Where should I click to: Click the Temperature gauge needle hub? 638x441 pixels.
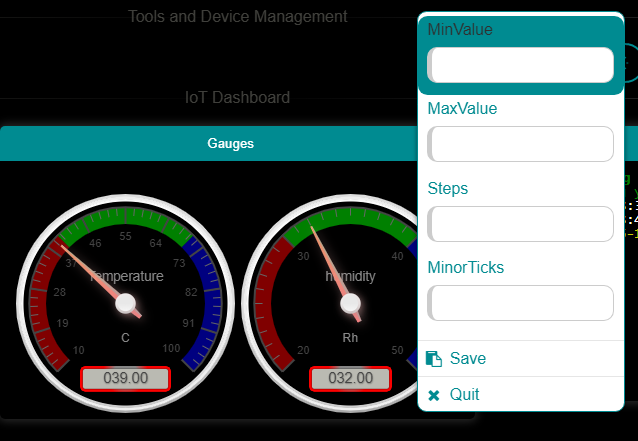point(125,303)
